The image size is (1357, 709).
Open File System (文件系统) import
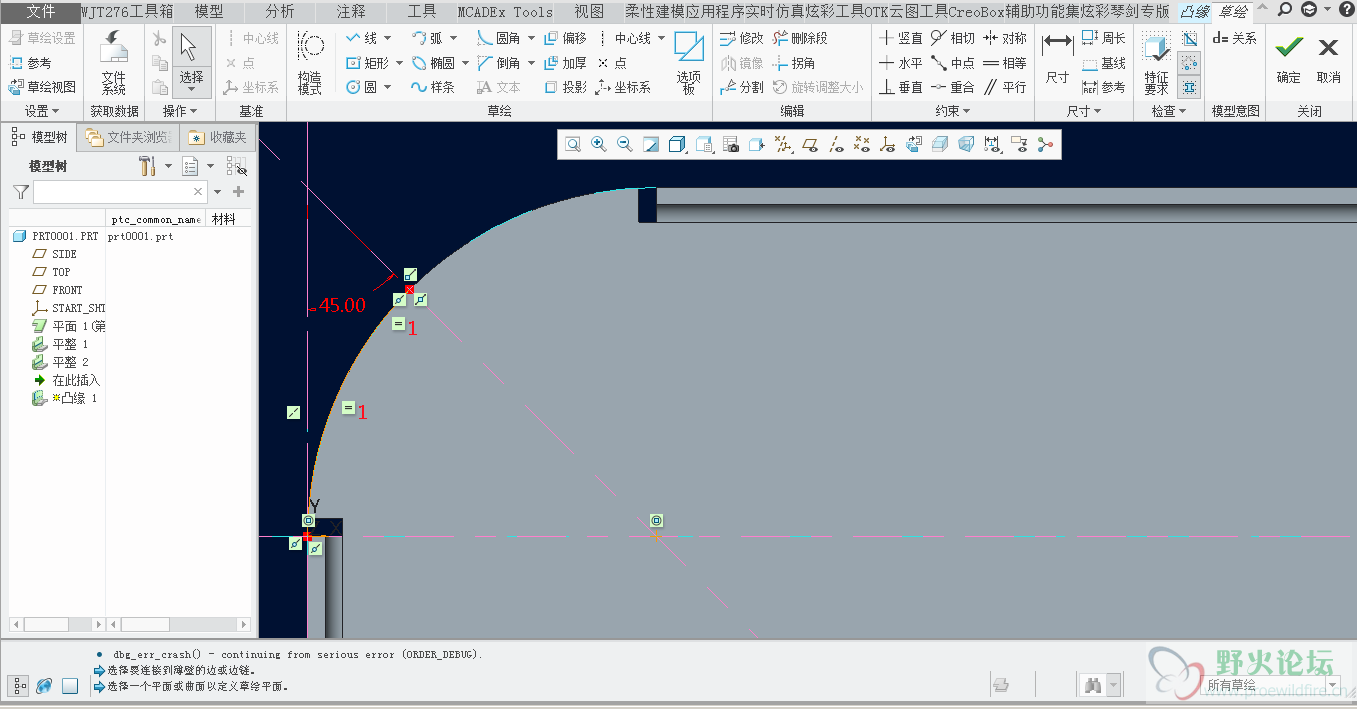114,63
